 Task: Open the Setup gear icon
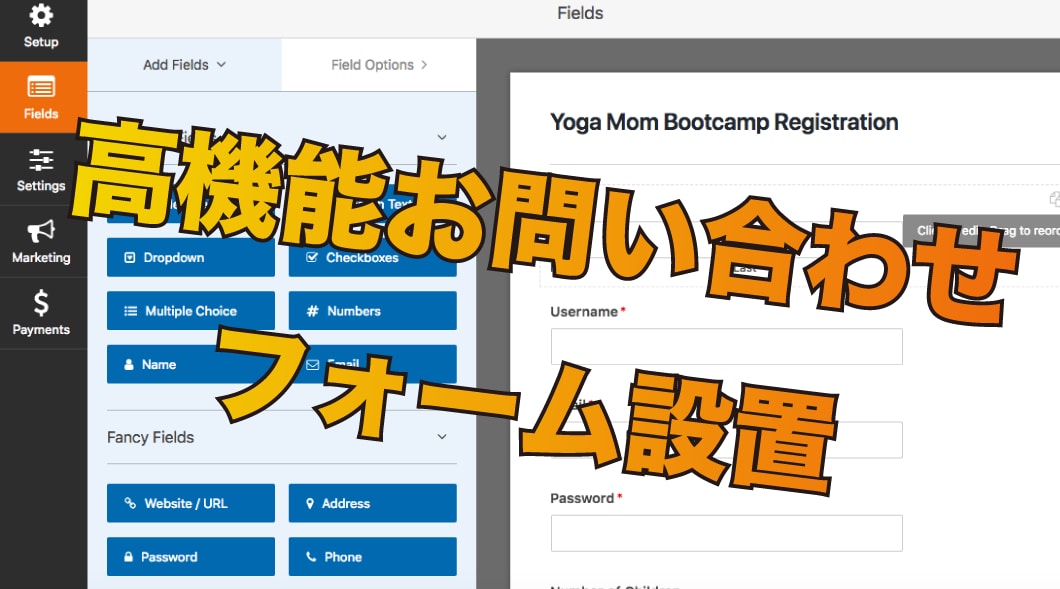(x=41, y=15)
